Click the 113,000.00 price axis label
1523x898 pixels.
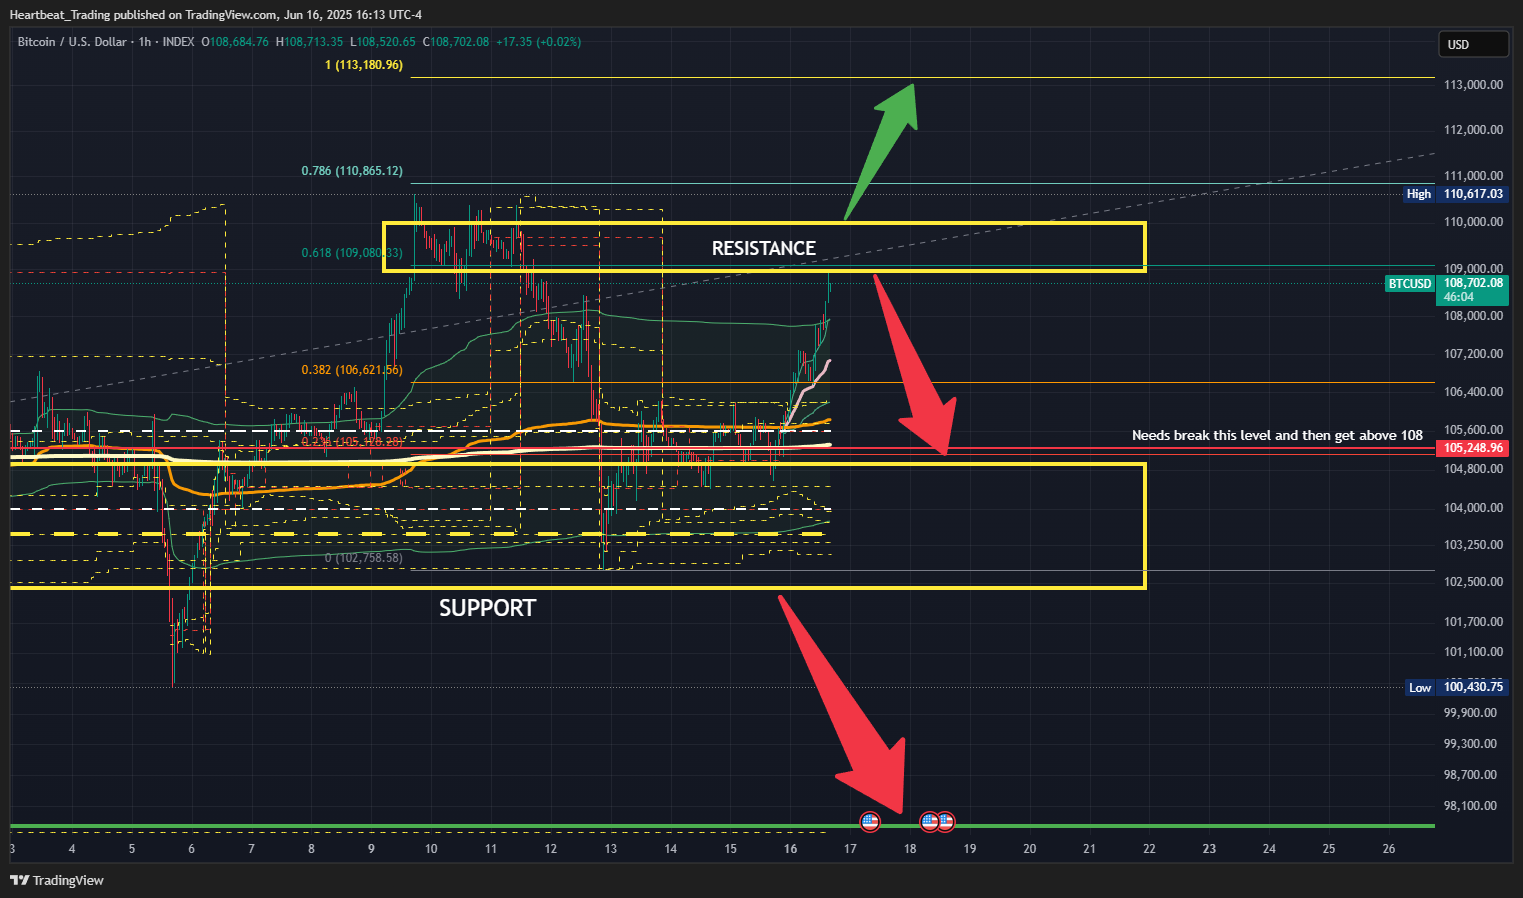pos(1473,84)
